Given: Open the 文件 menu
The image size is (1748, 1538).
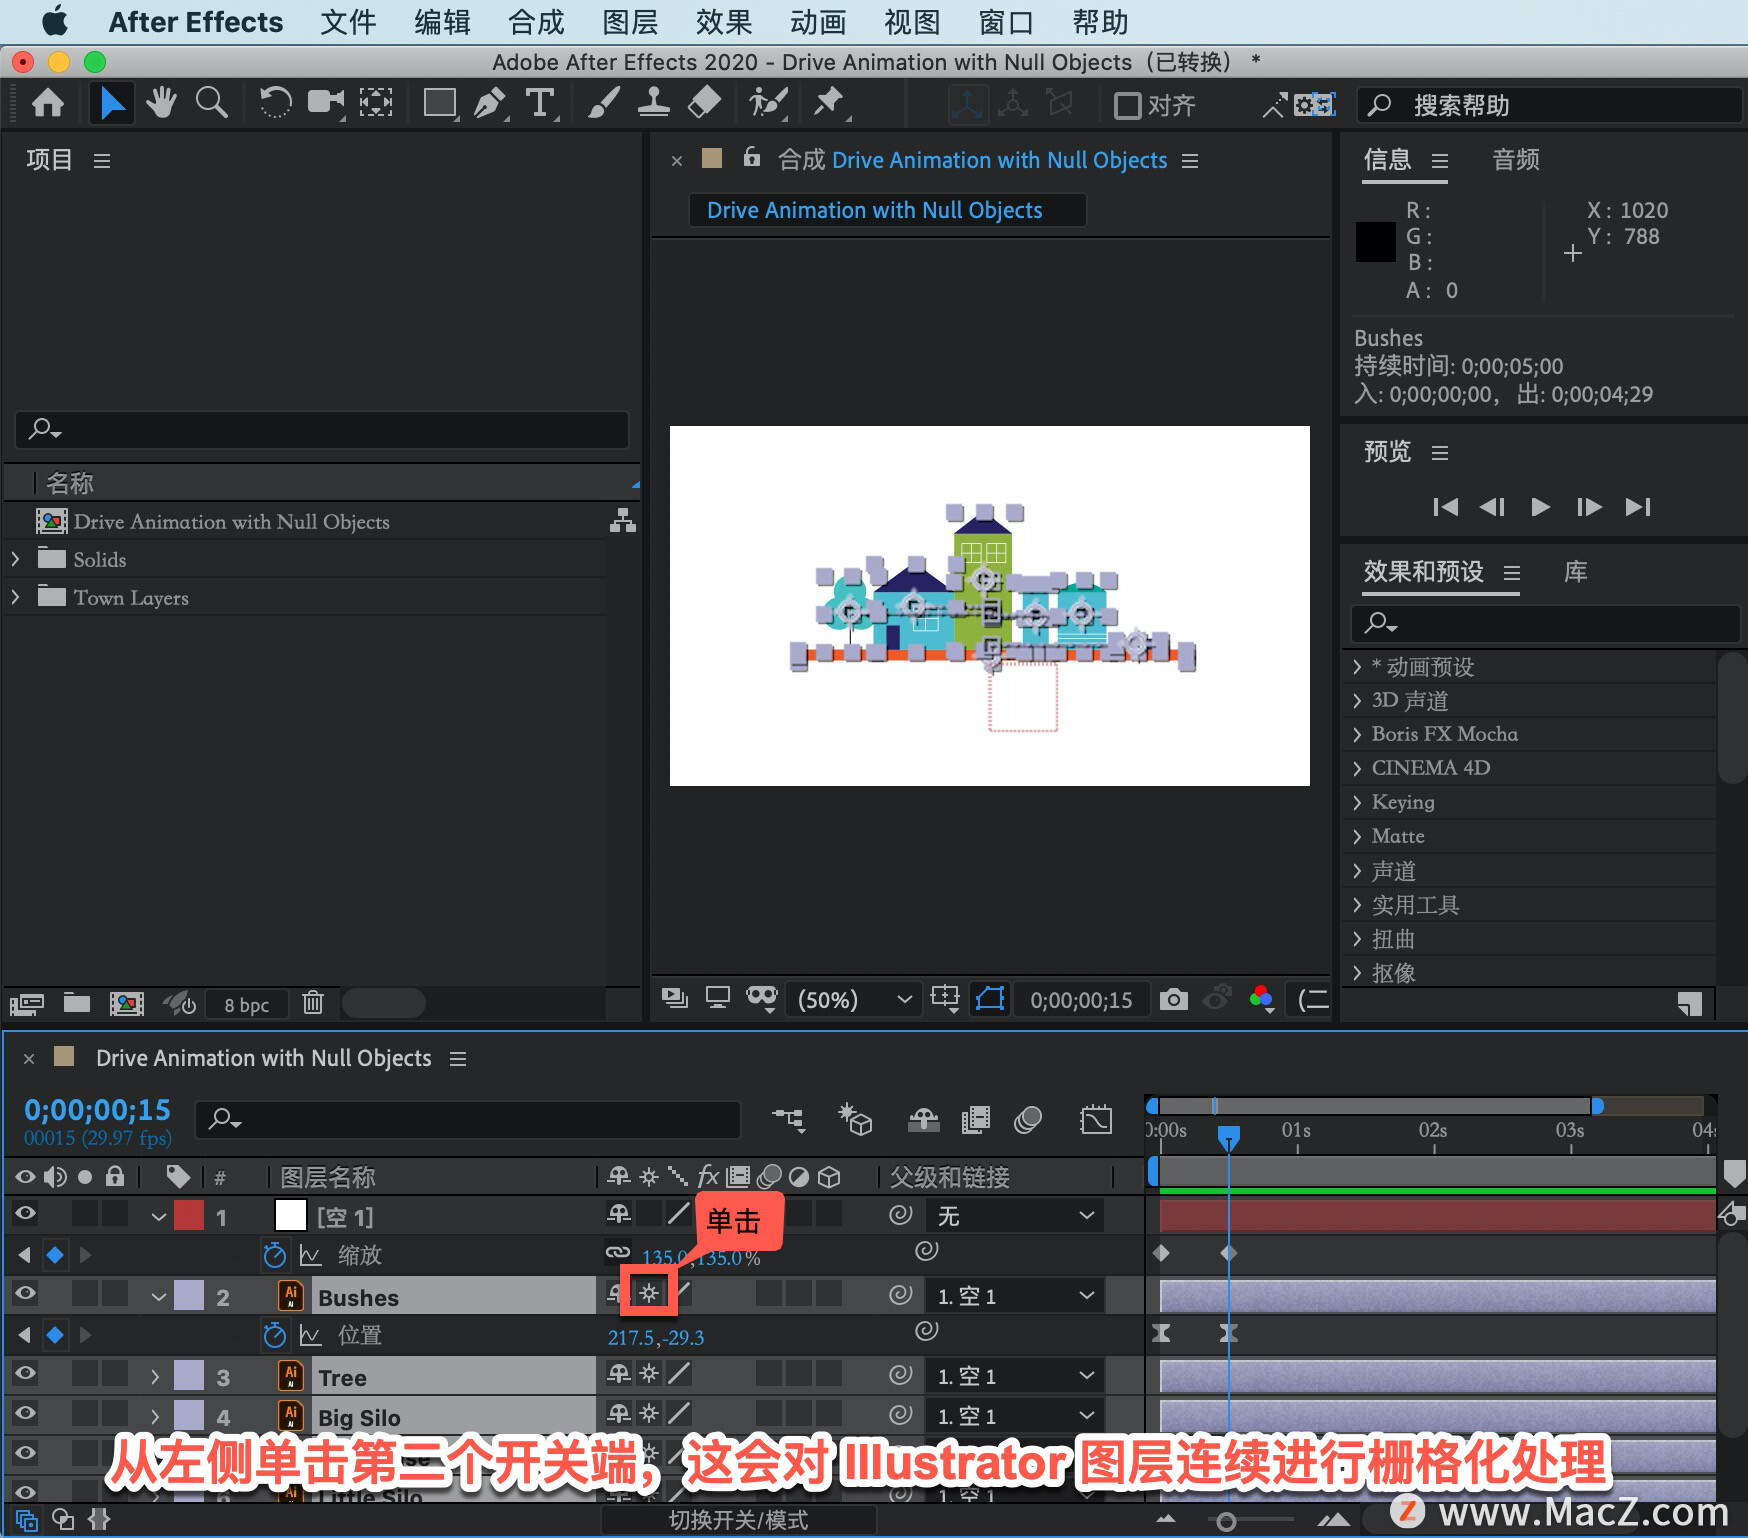Looking at the screenshot, I should click(348, 22).
